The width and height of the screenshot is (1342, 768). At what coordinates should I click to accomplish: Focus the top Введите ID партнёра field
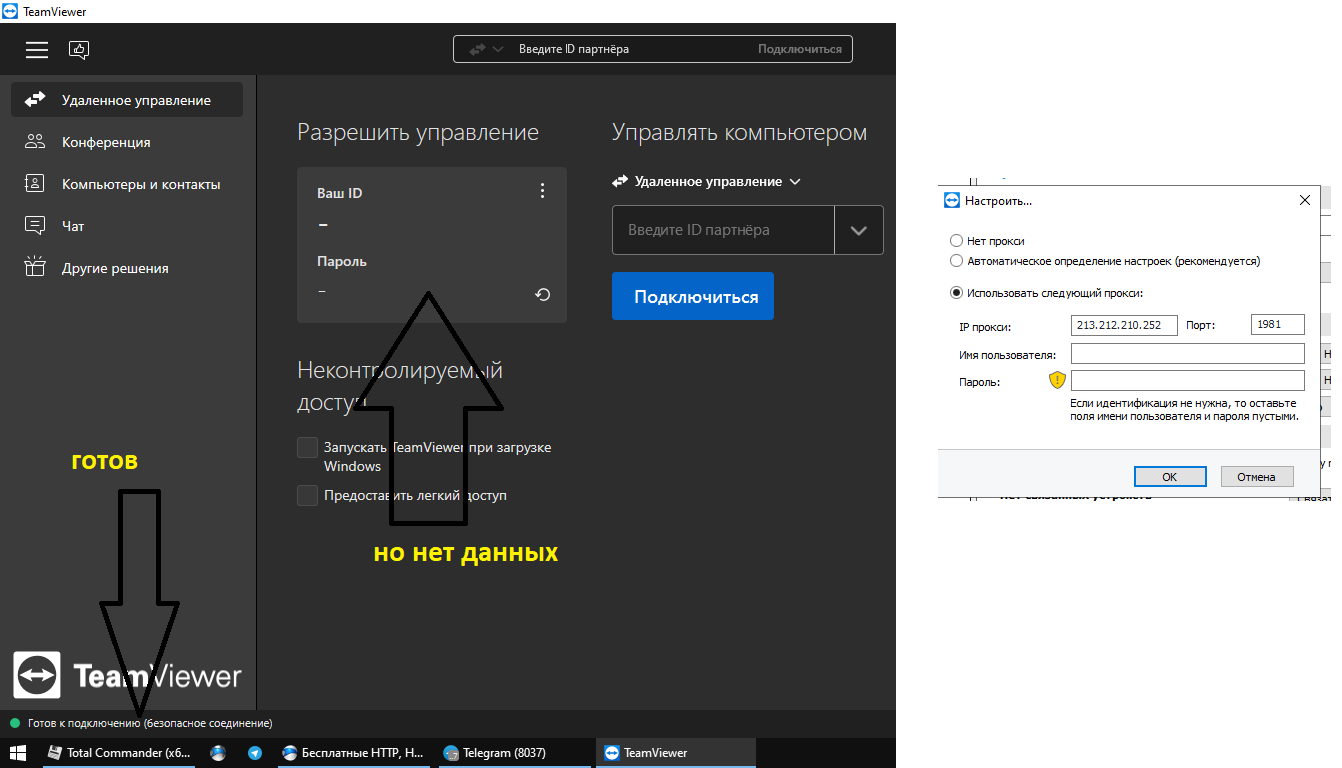coord(632,49)
